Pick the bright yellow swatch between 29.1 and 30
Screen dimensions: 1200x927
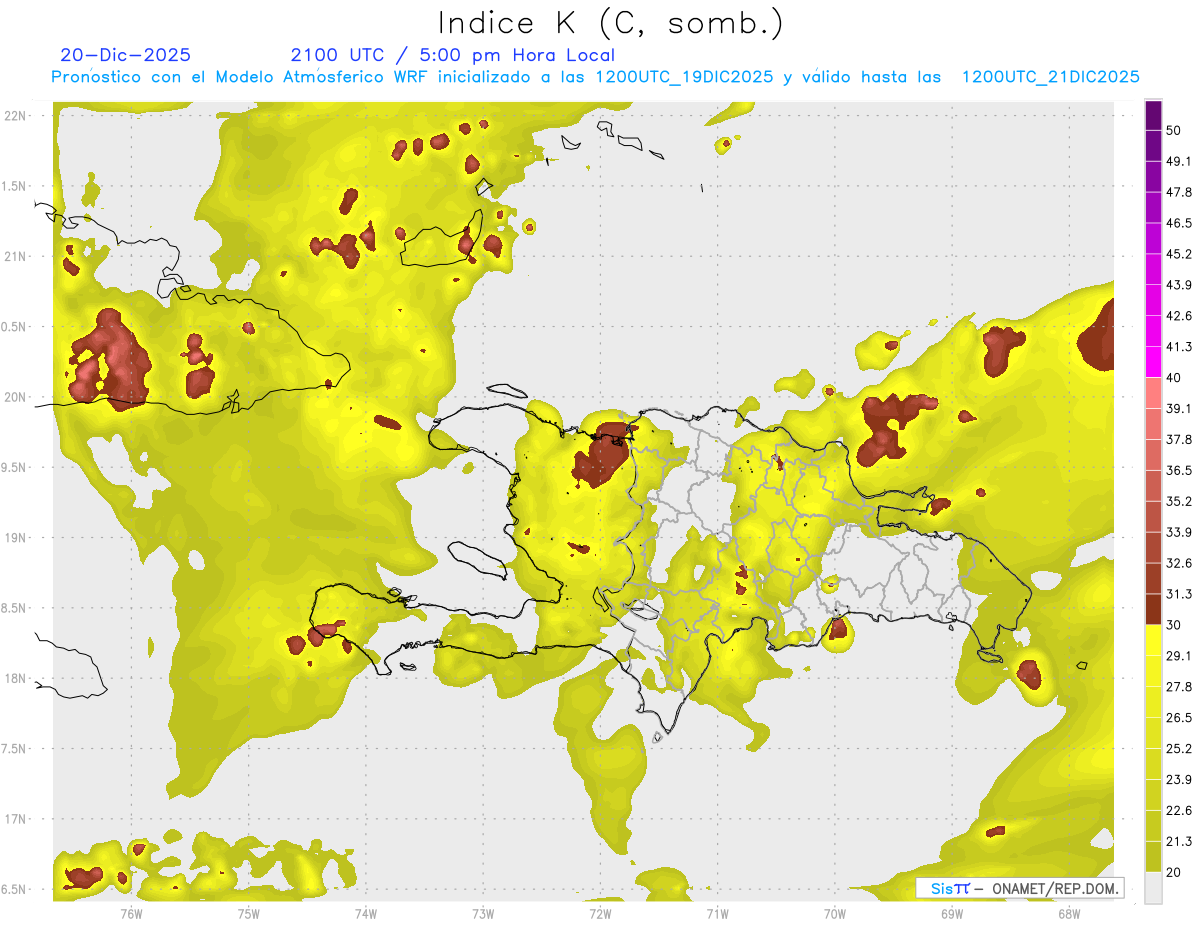(1153, 641)
